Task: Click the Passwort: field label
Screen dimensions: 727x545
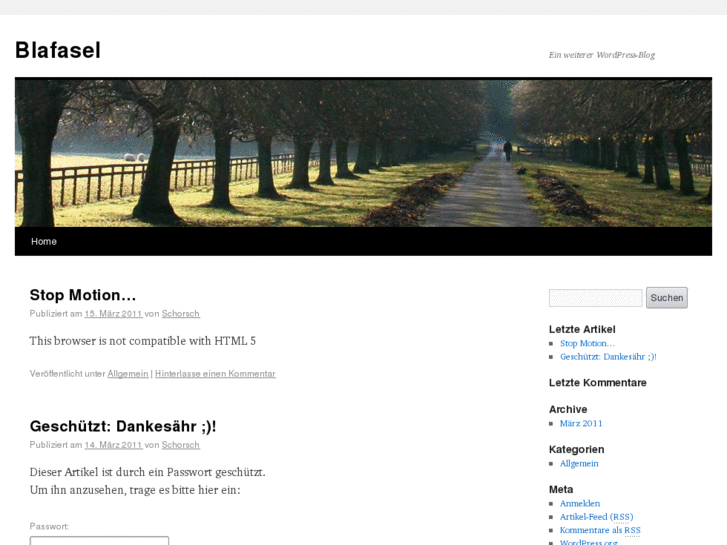Action: click(x=49, y=526)
